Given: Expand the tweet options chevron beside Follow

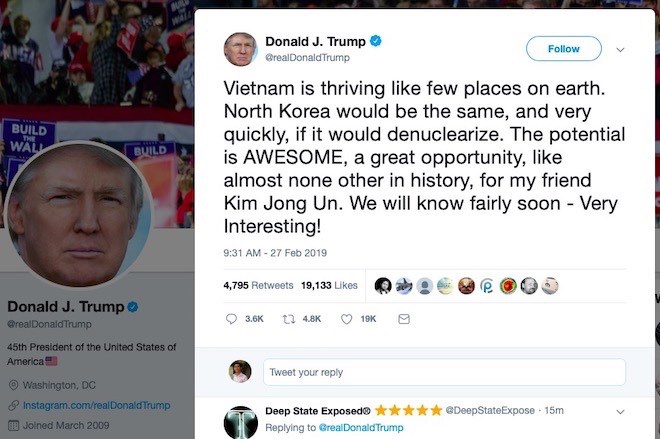Looking at the screenshot, I should pyautogui.click(x=620, y=50).
